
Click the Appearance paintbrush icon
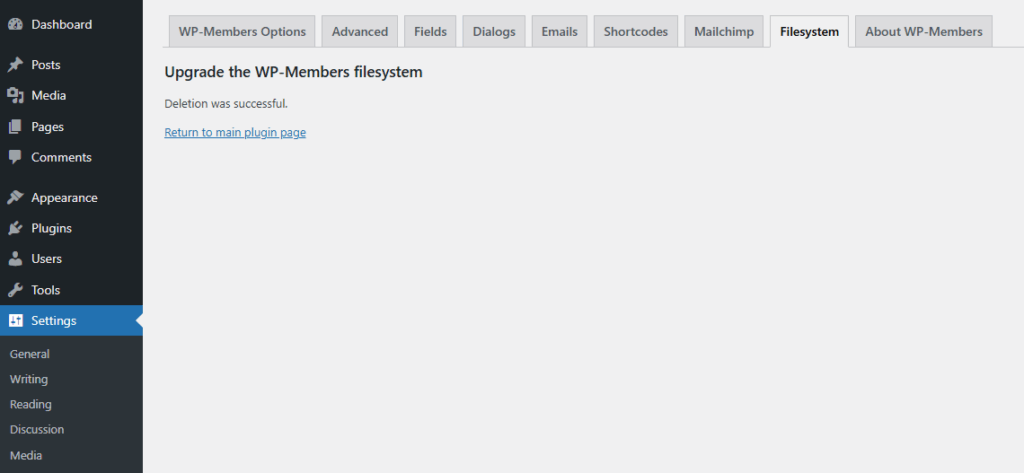15,198
